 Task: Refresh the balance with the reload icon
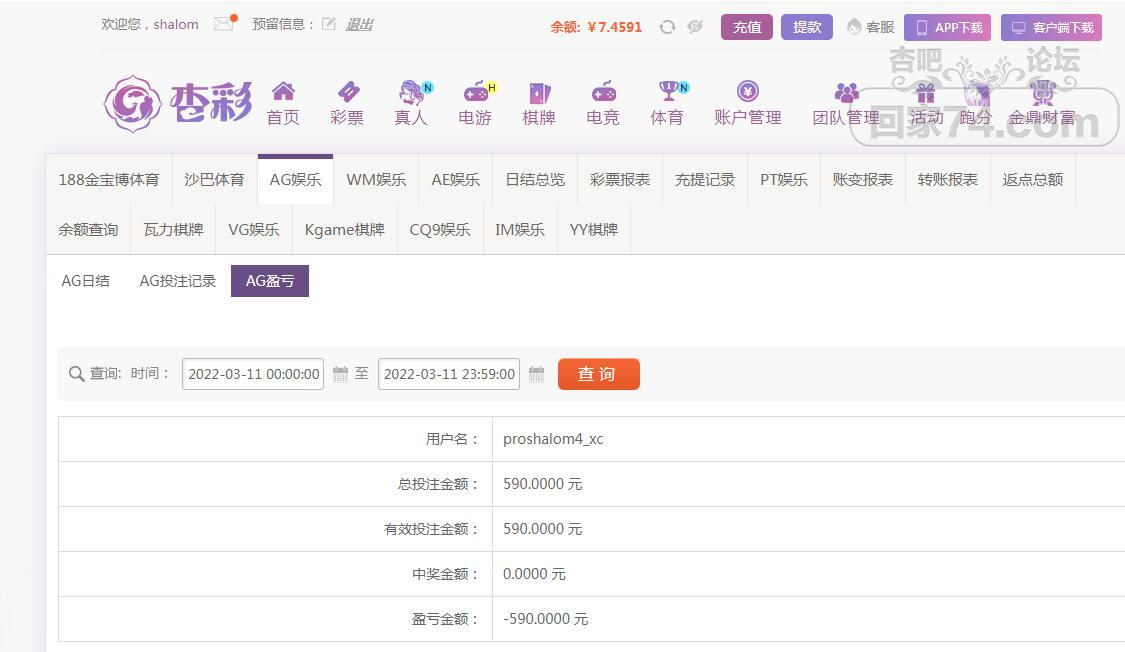click(667, 28)
